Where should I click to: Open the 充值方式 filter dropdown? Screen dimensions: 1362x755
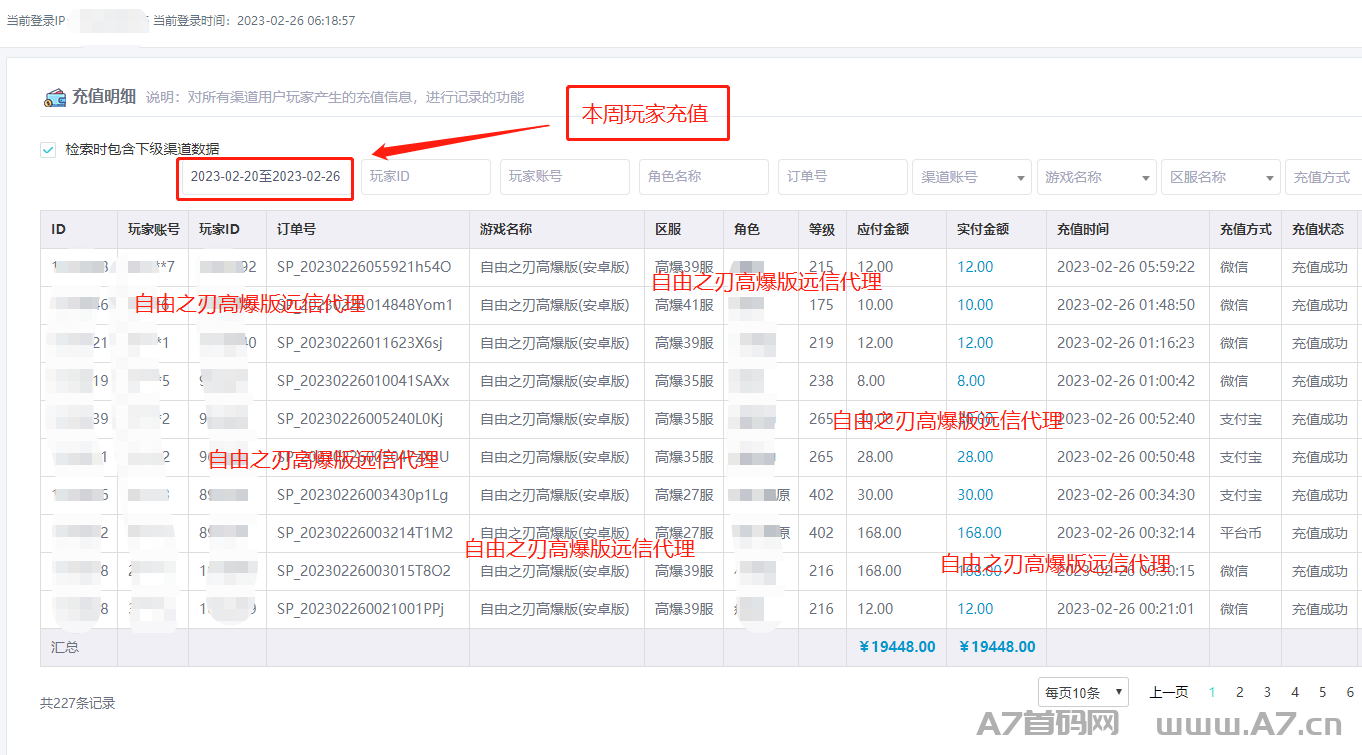pos(1323,177)
